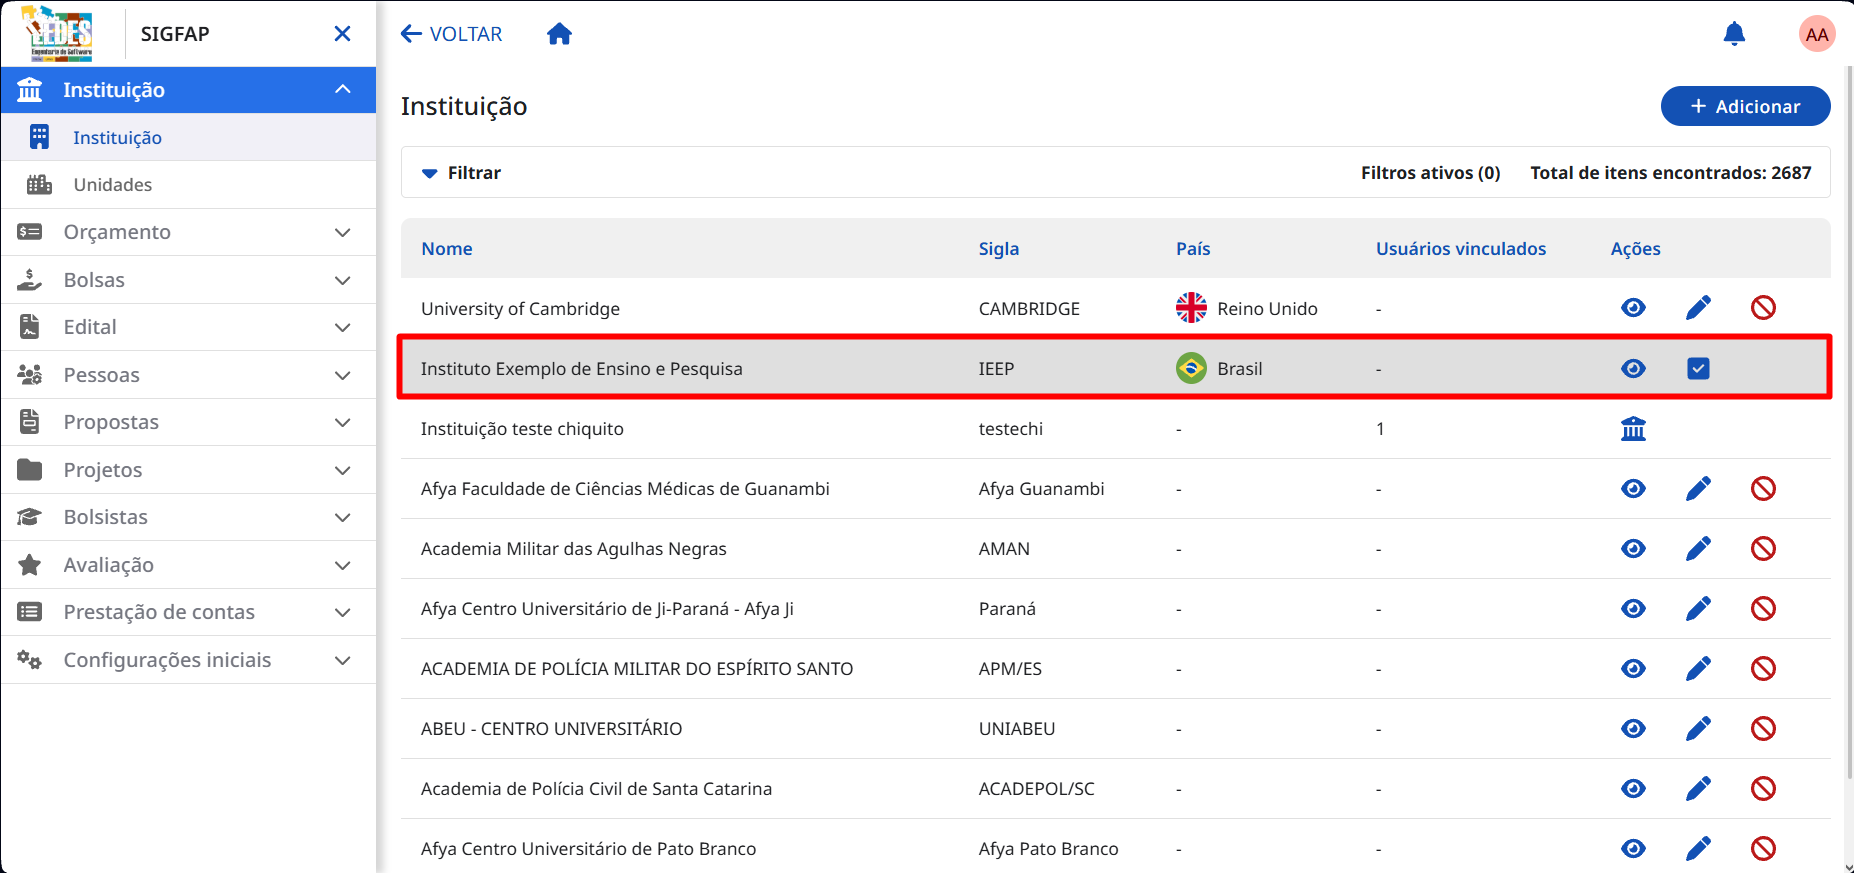Block the AMAN institution row
Viewport: 1854px width, 873px height.
pyautogui.click(x=1763, y=549)
